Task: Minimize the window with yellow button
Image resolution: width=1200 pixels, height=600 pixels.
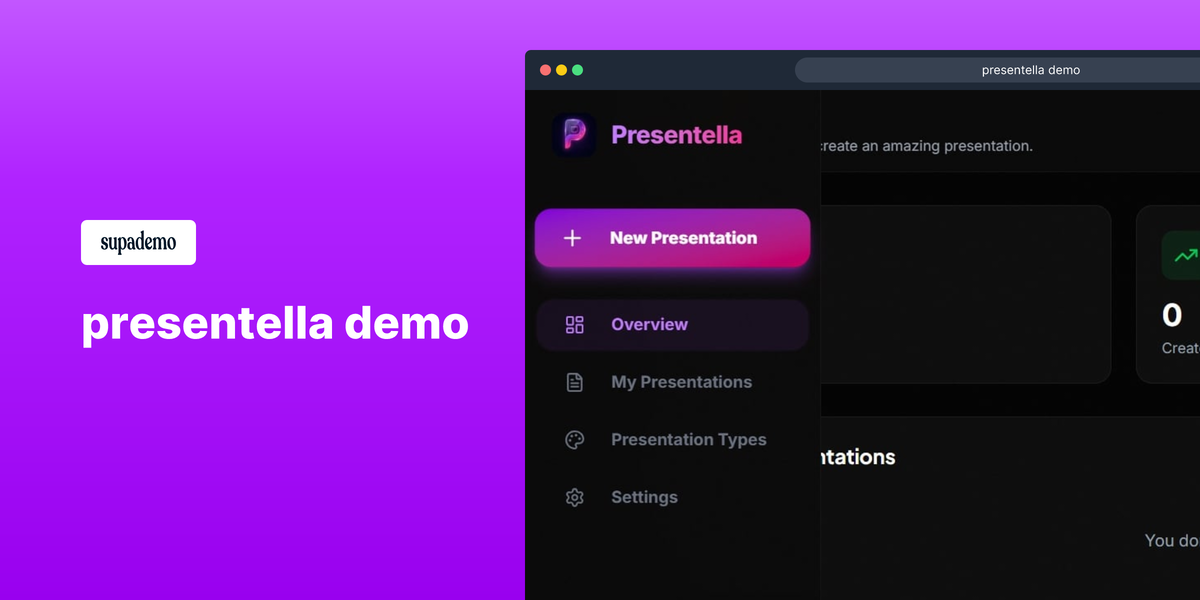Action: pos(561,70)
